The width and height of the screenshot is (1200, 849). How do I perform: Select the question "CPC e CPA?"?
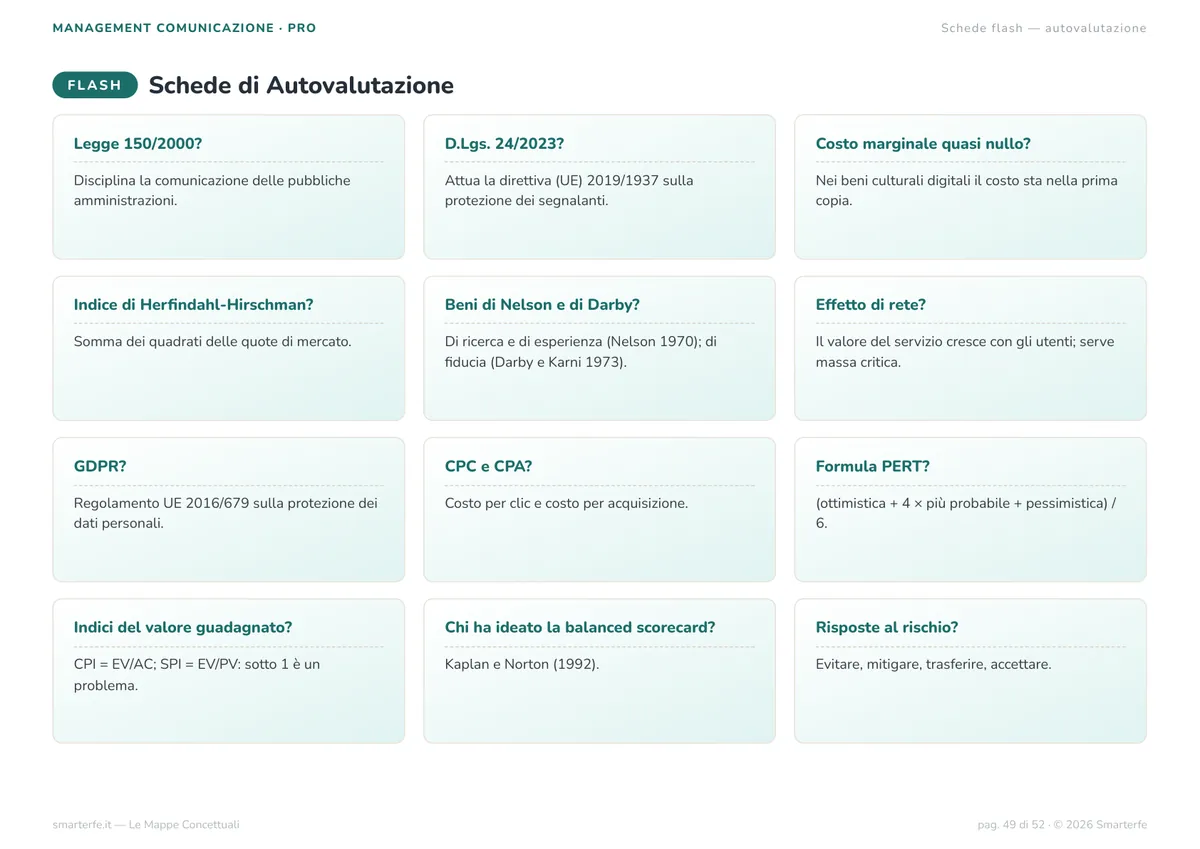click(488, 467)
